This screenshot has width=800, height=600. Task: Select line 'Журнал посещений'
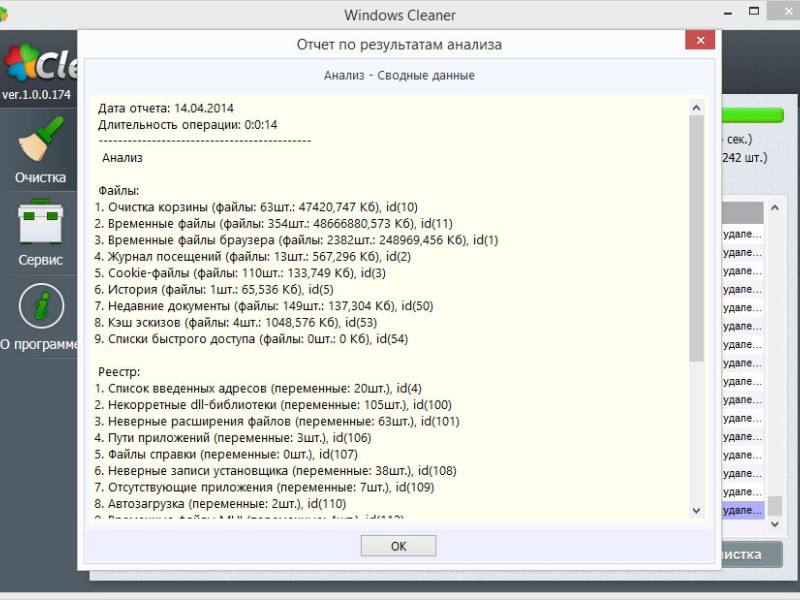[253, 256]
